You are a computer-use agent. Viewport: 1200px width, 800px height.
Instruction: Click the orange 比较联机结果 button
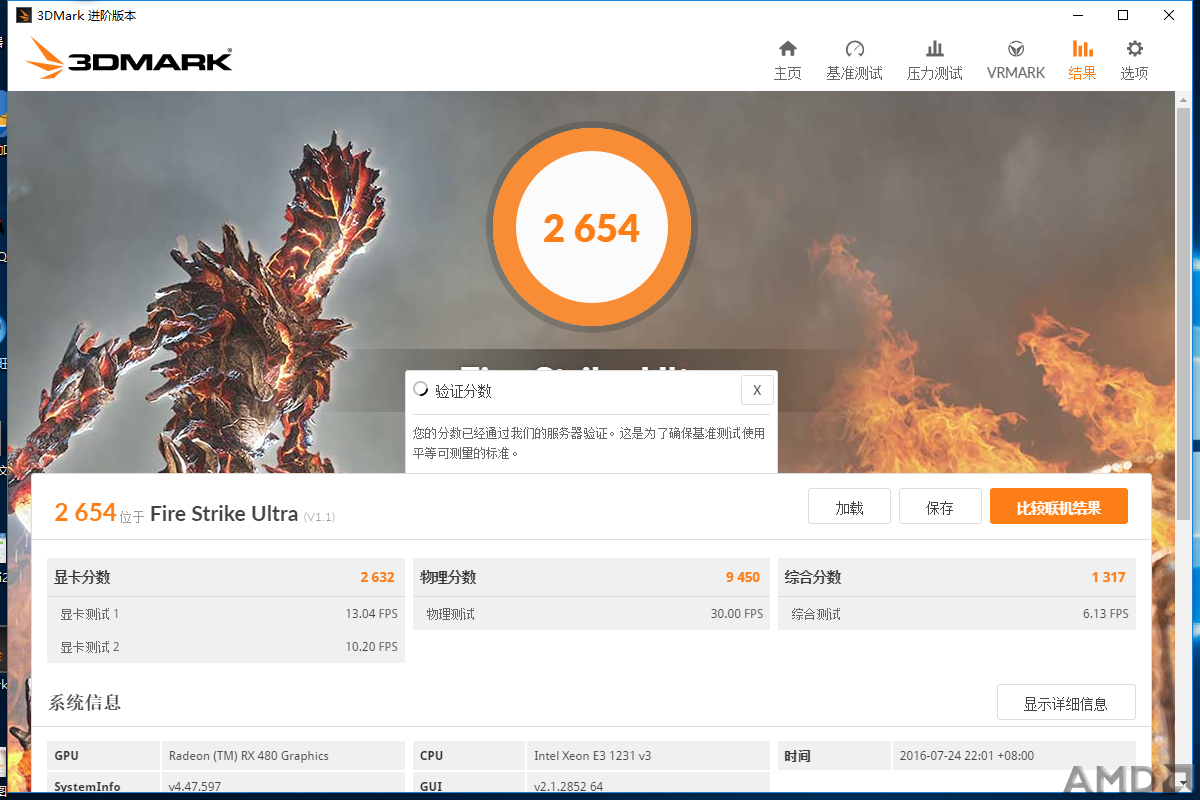[x=1059, y=507]
